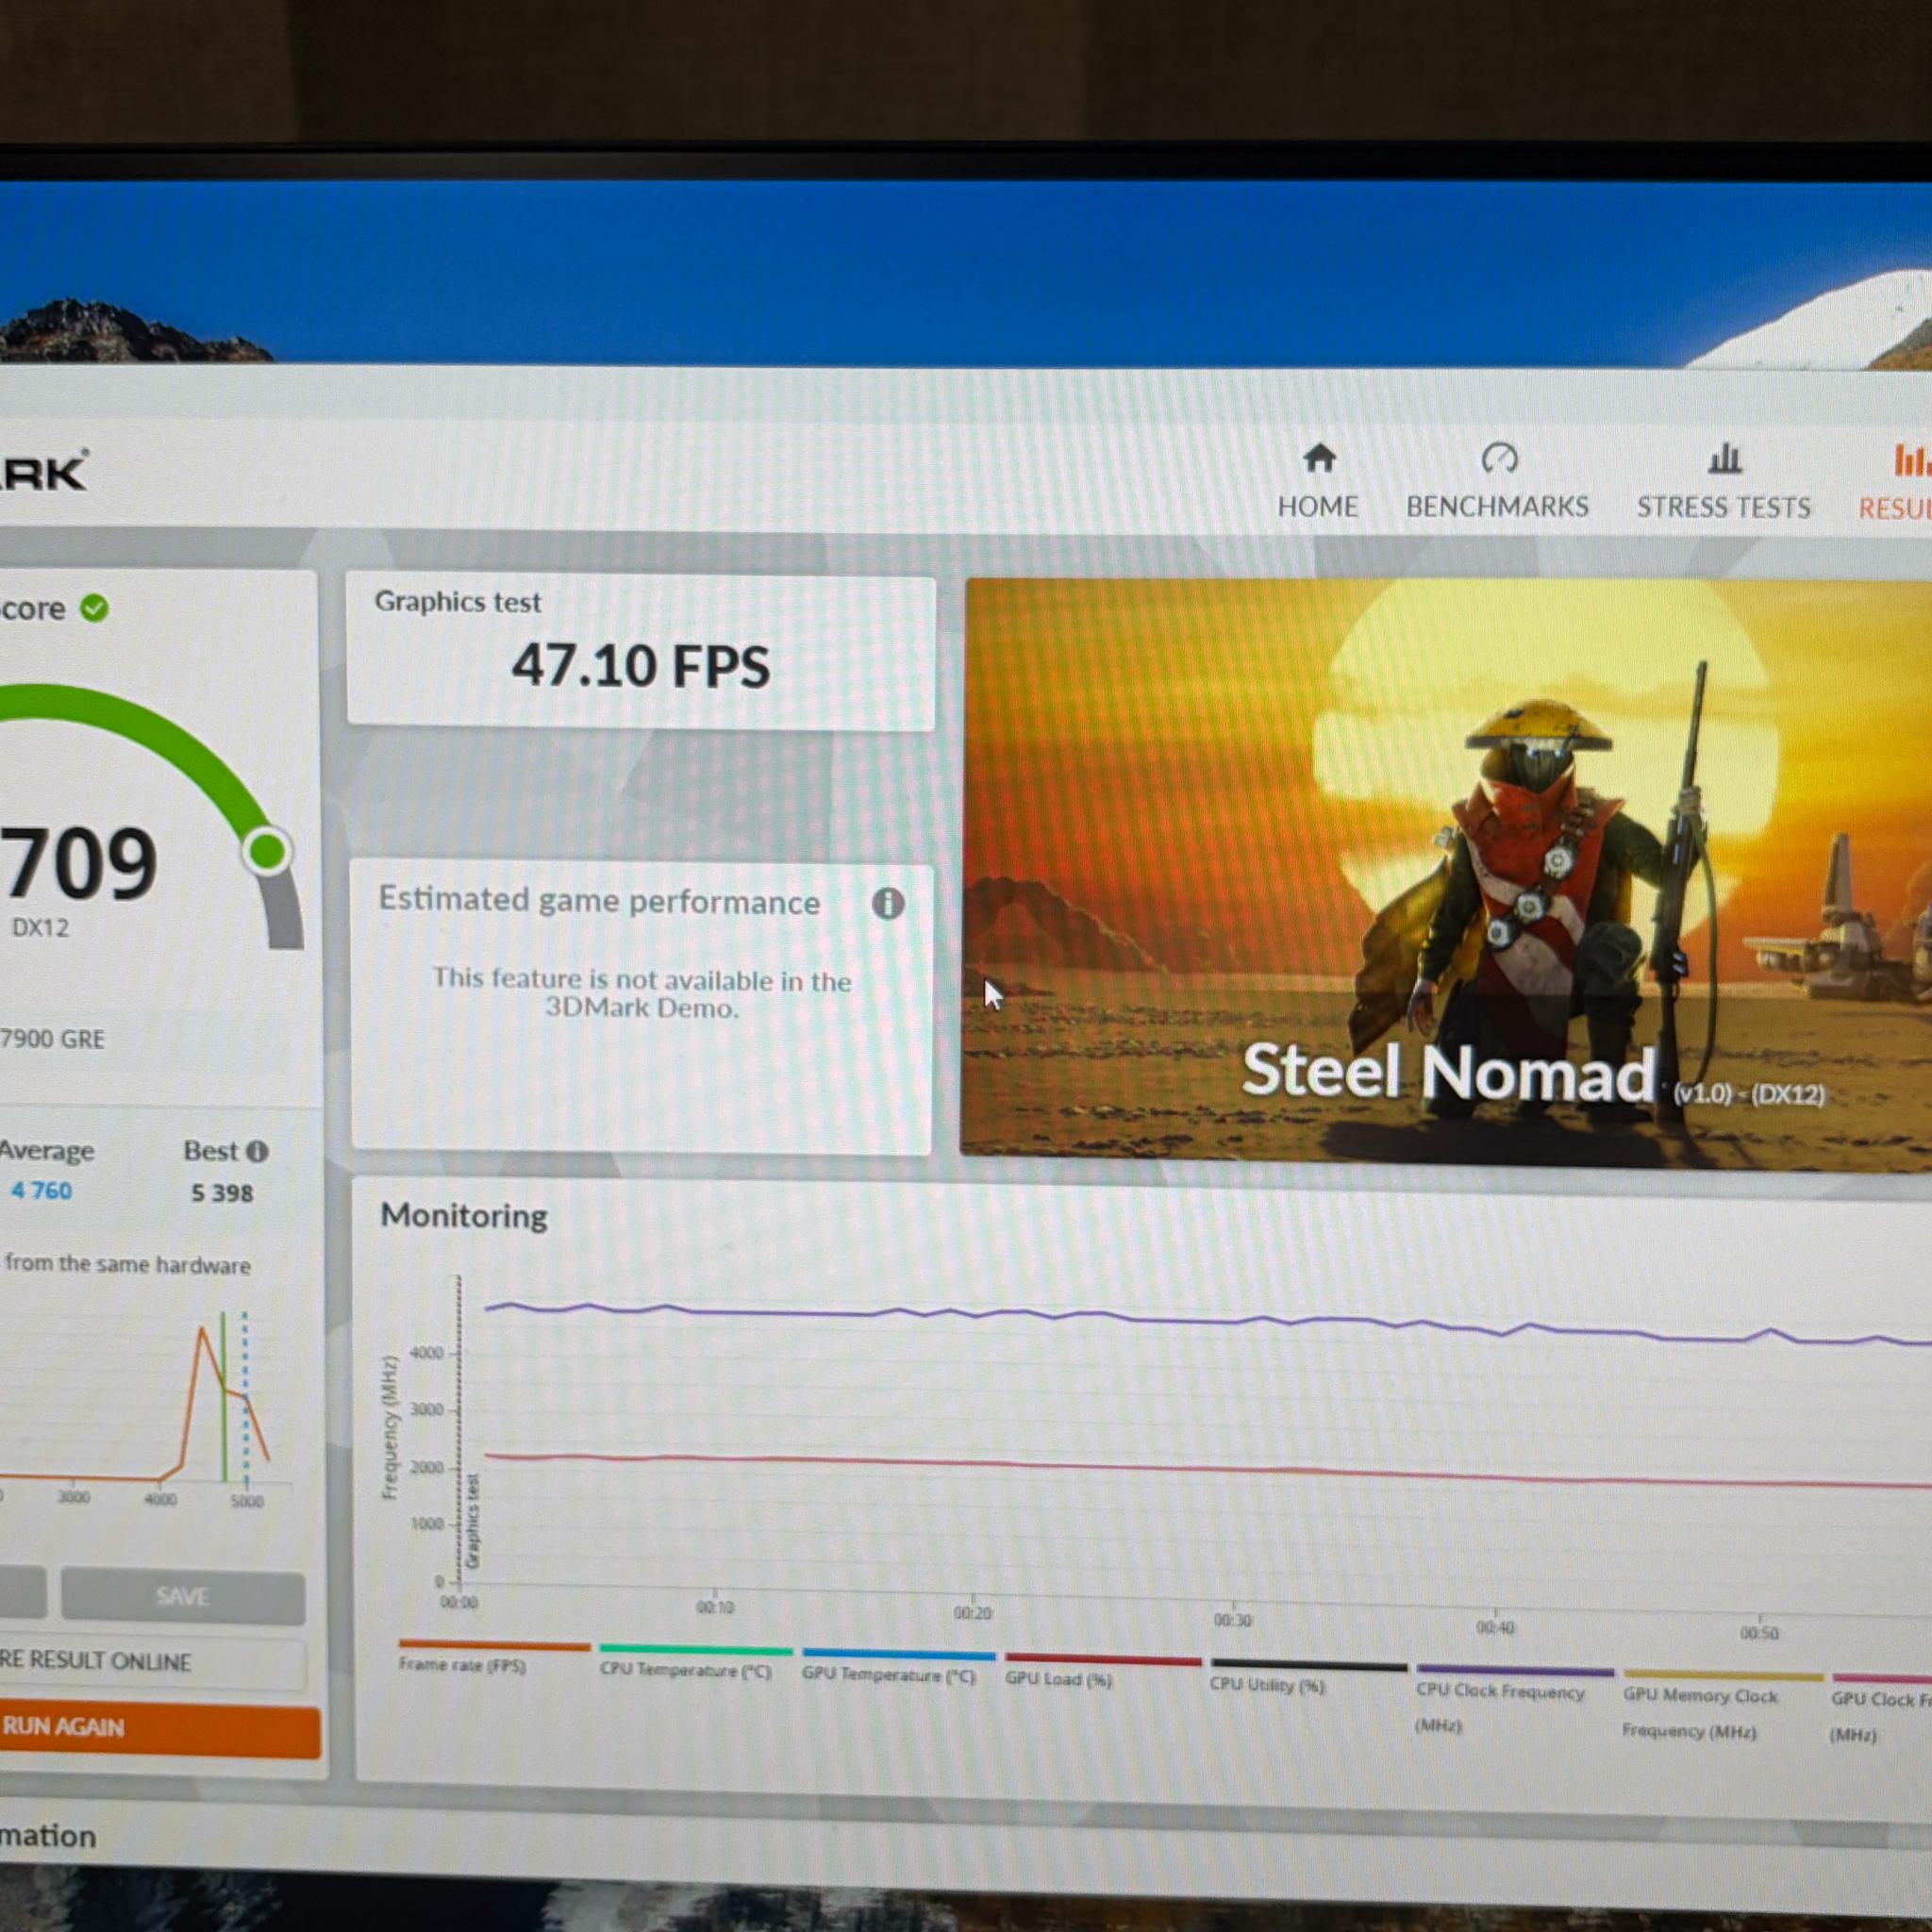The height and width of the screenshot is (1932, 1932).
Task: Click the 7900 GRE hardware label
Action: pyautogui.click(x=52, y=1039)
